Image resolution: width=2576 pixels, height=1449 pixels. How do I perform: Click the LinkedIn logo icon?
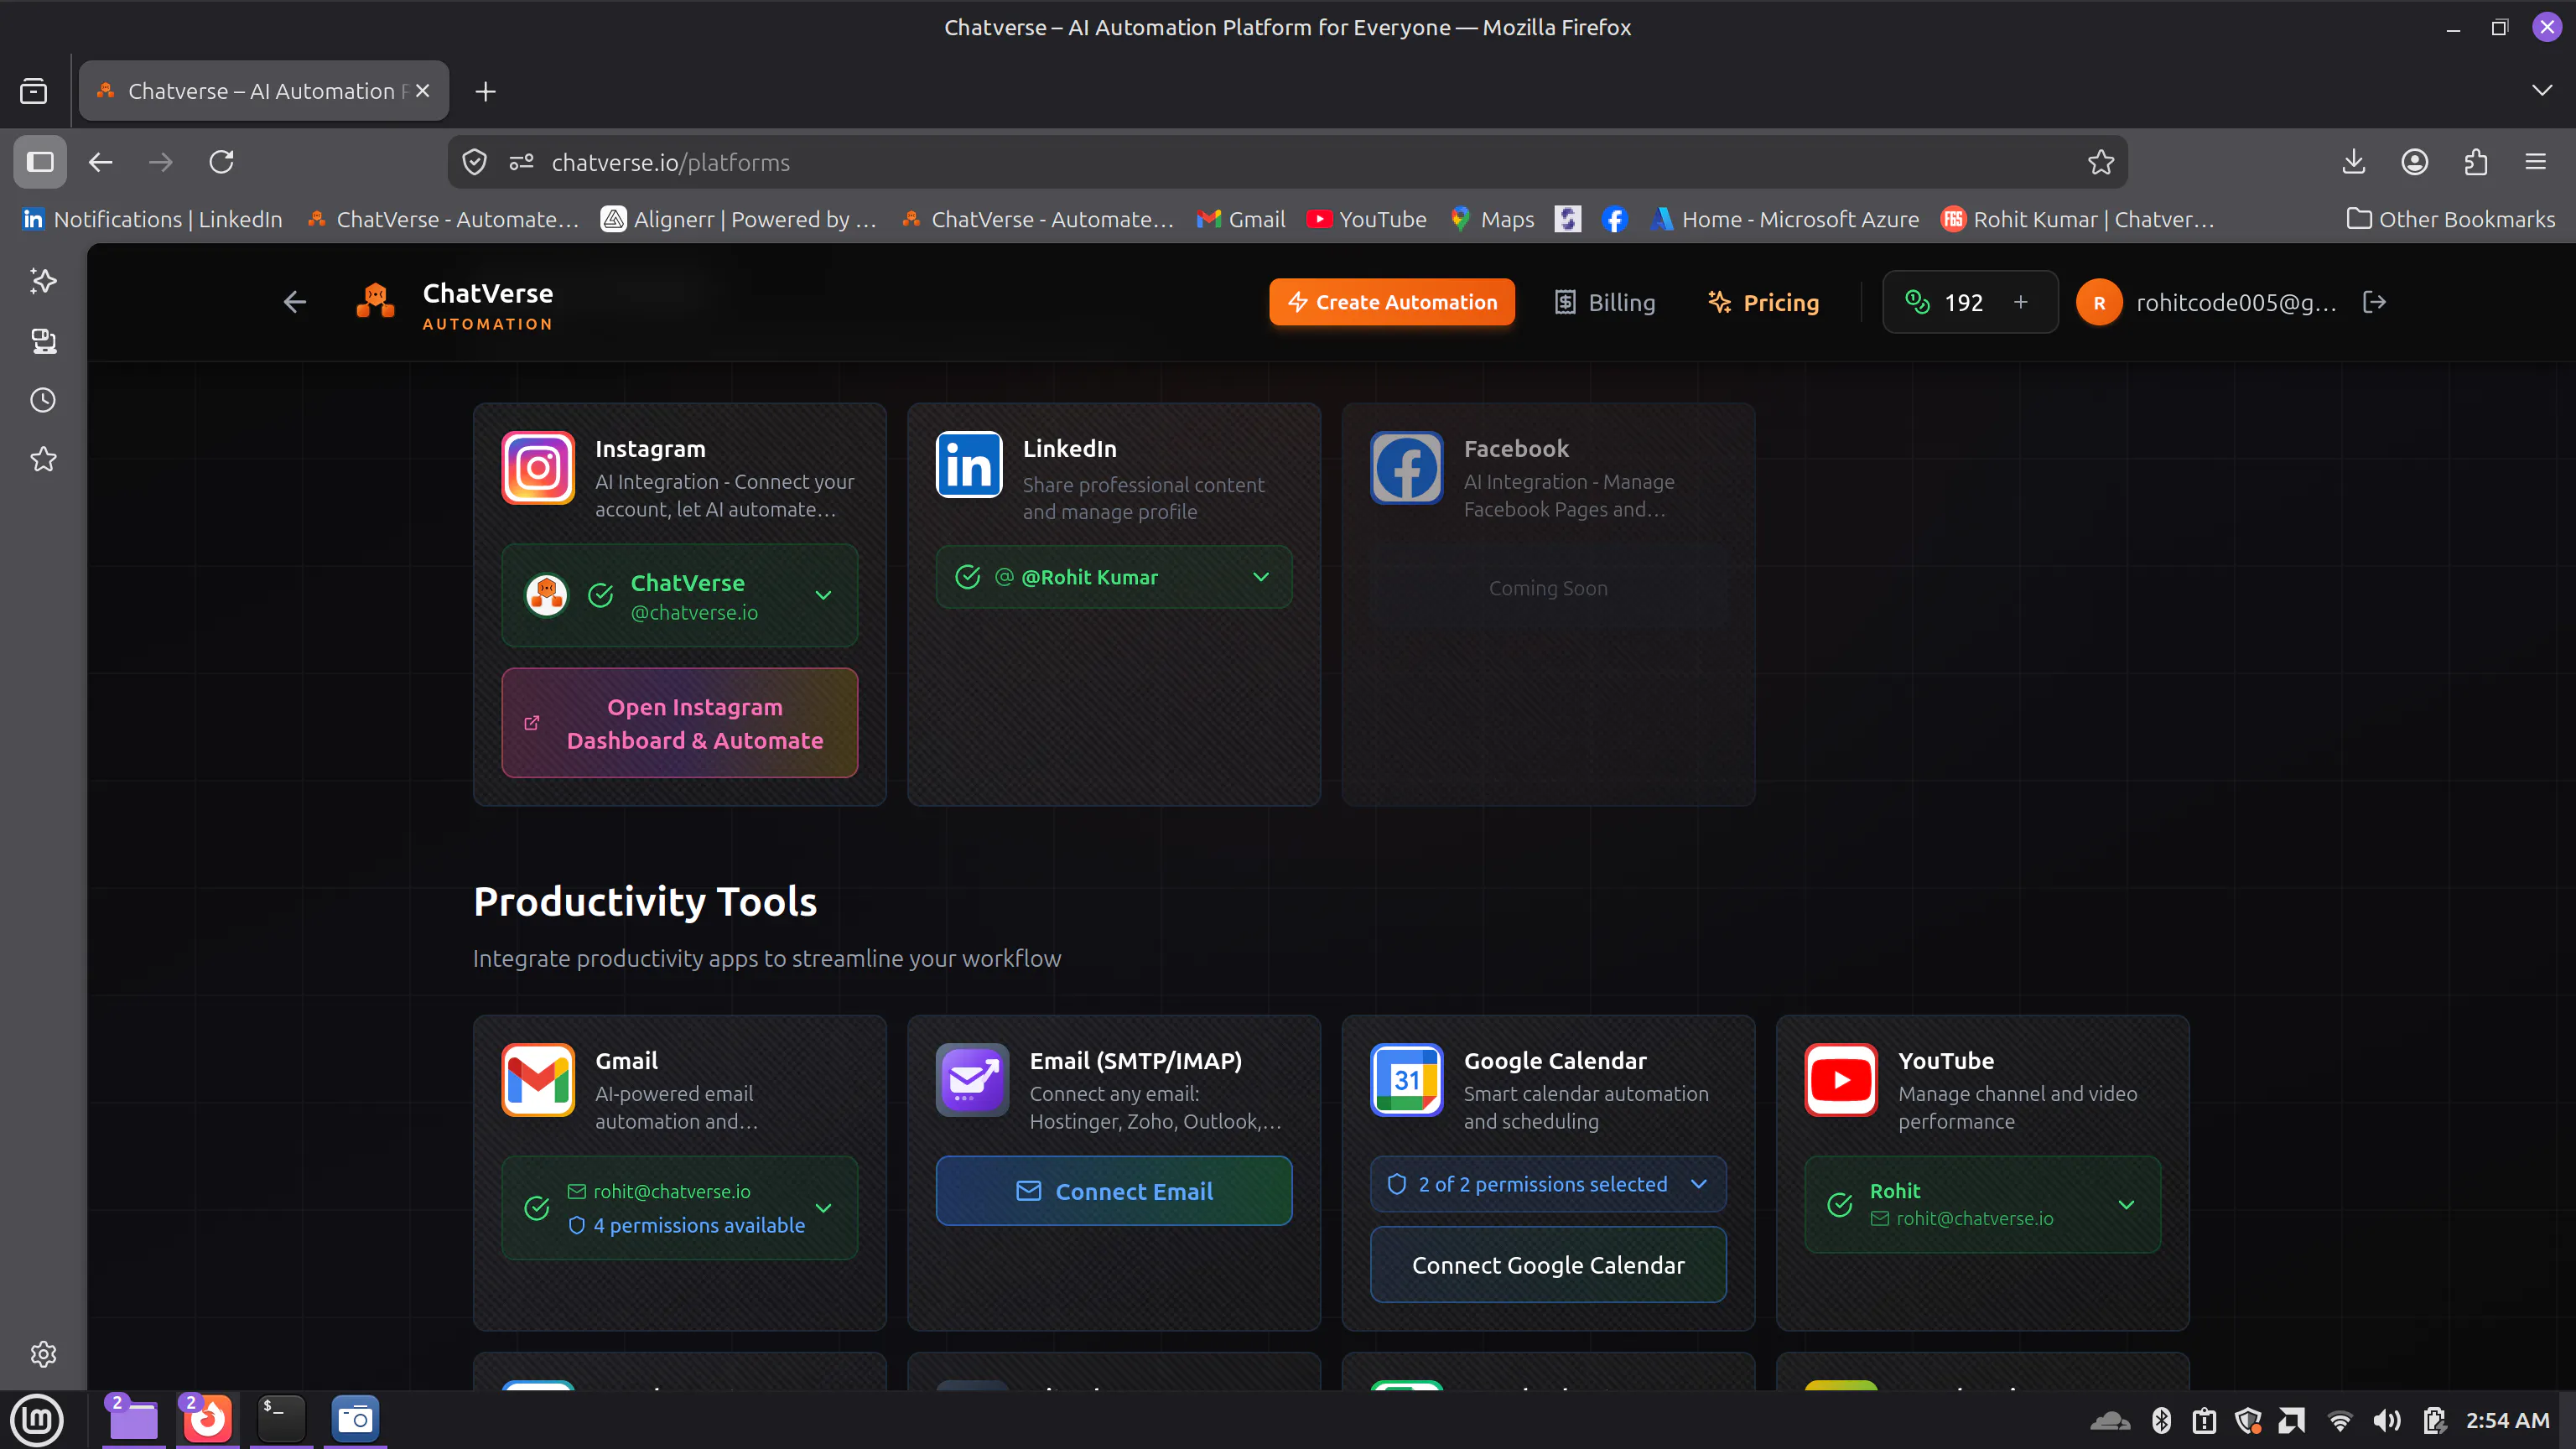point(968,465)
